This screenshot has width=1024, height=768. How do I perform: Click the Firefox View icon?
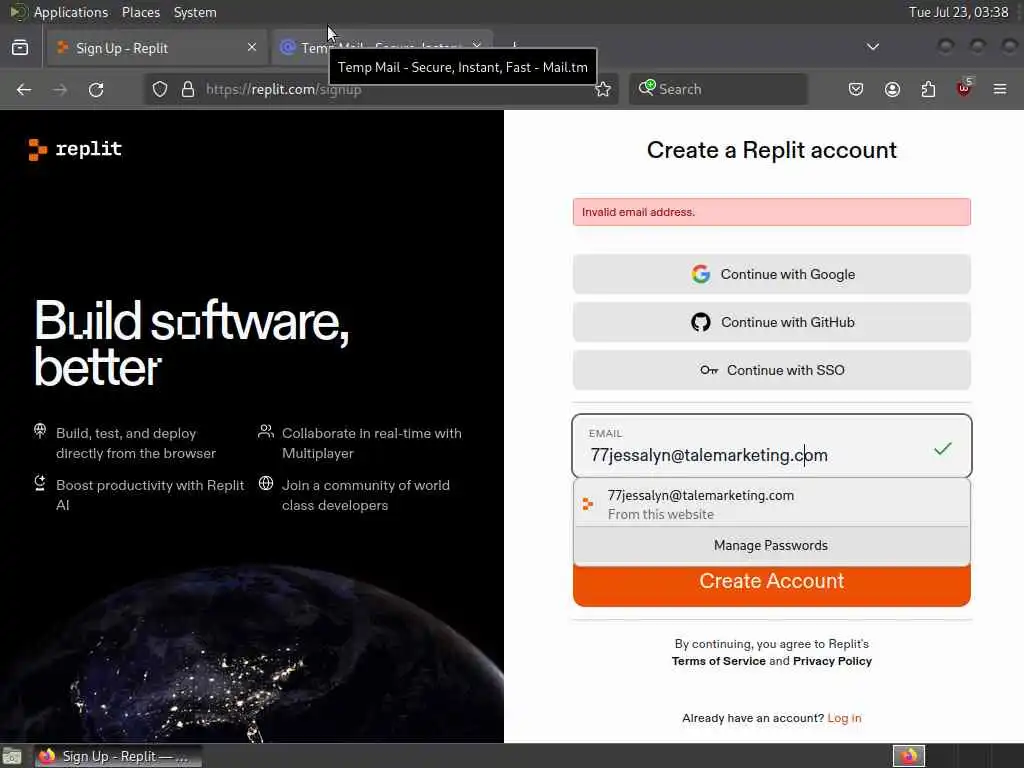tap(20, 48)
